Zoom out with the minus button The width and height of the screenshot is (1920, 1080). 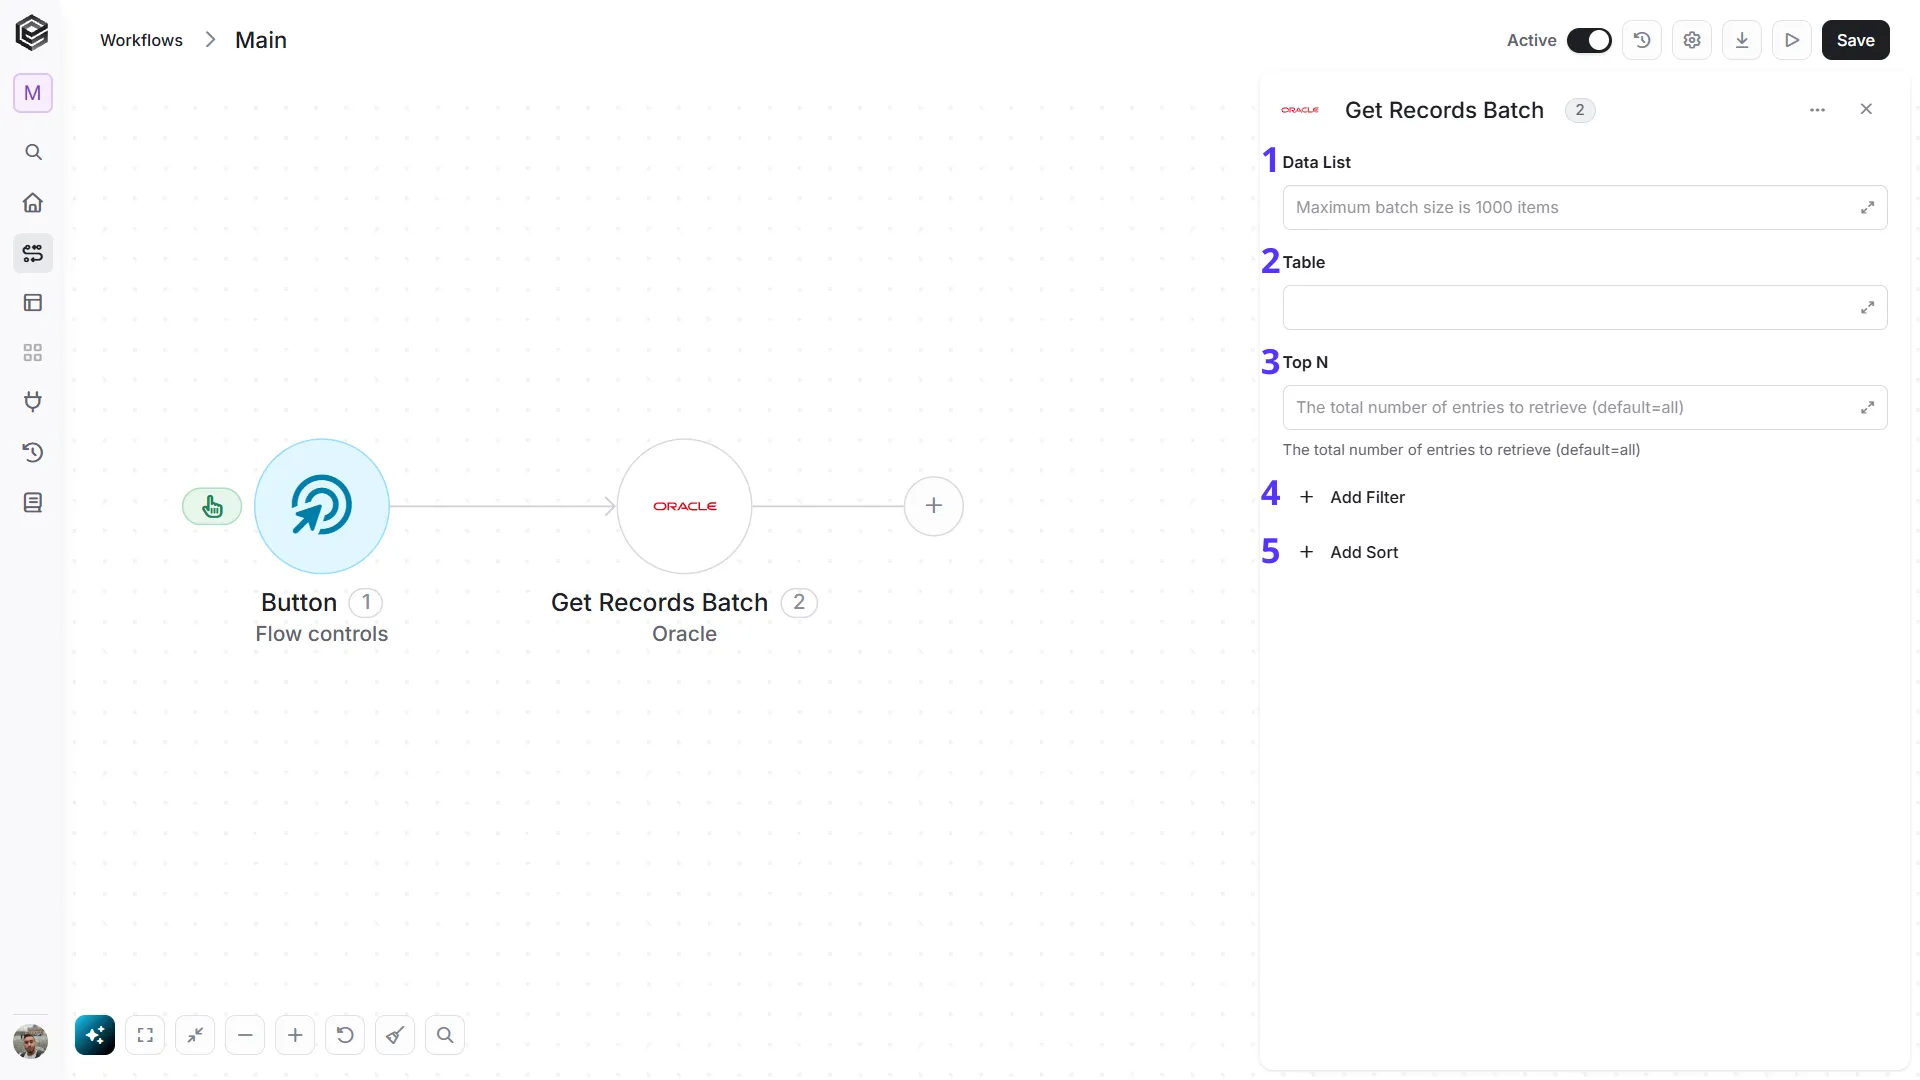pos(245,1035)
